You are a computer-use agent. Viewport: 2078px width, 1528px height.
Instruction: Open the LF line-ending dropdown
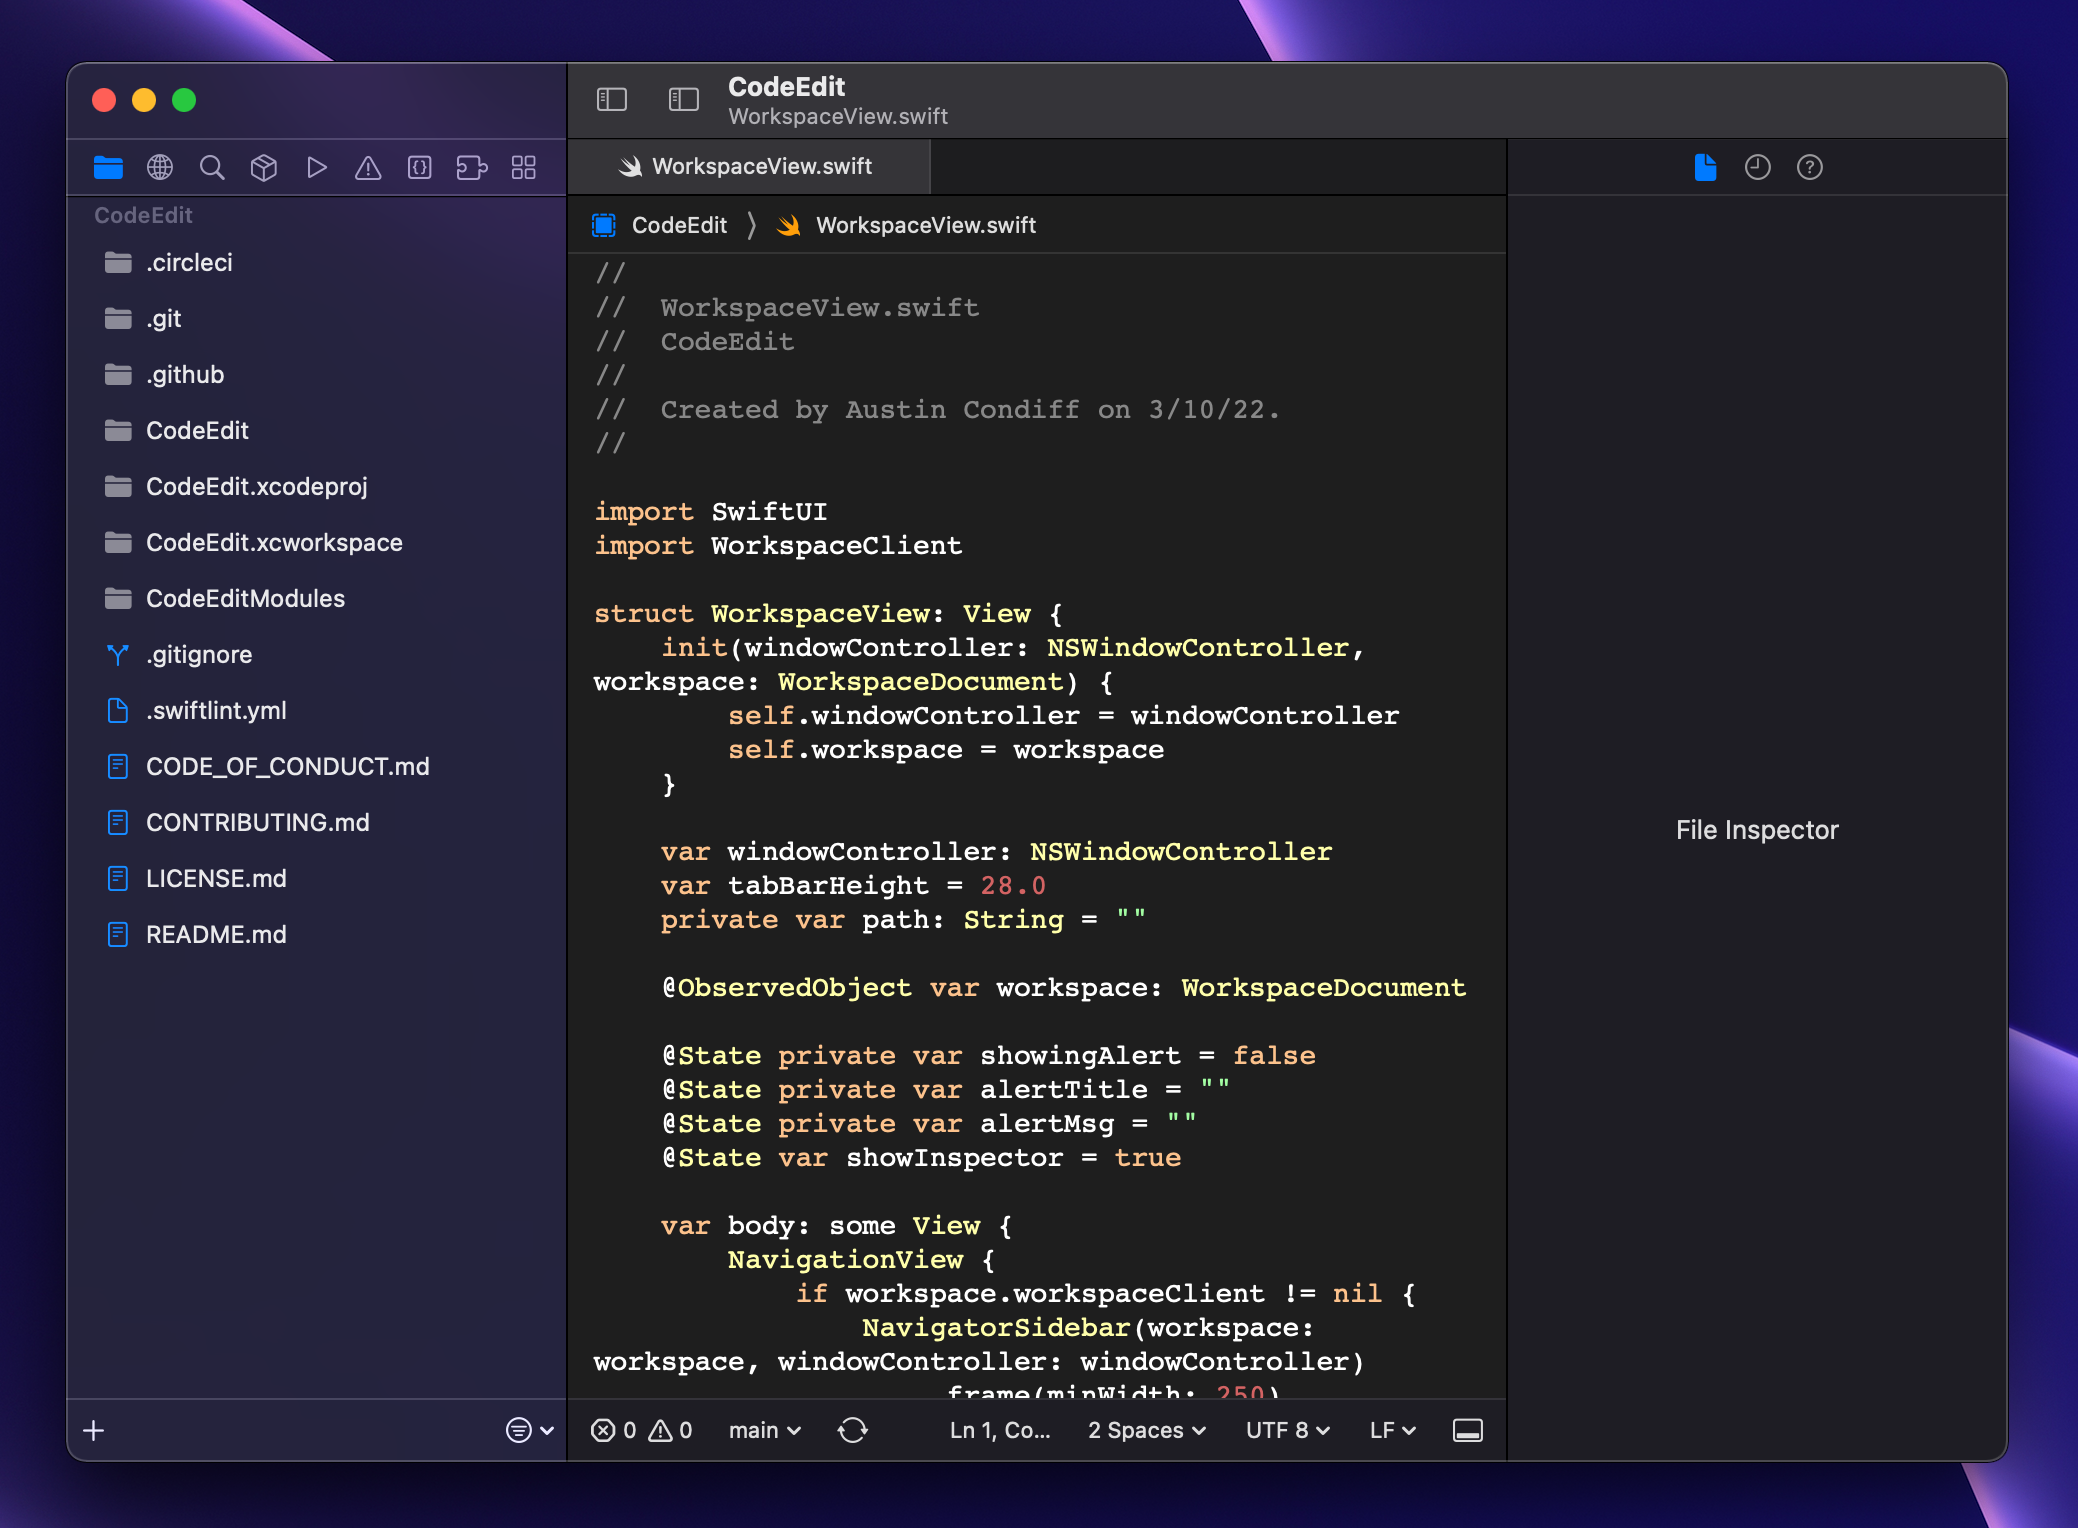coord(1390,1430)
